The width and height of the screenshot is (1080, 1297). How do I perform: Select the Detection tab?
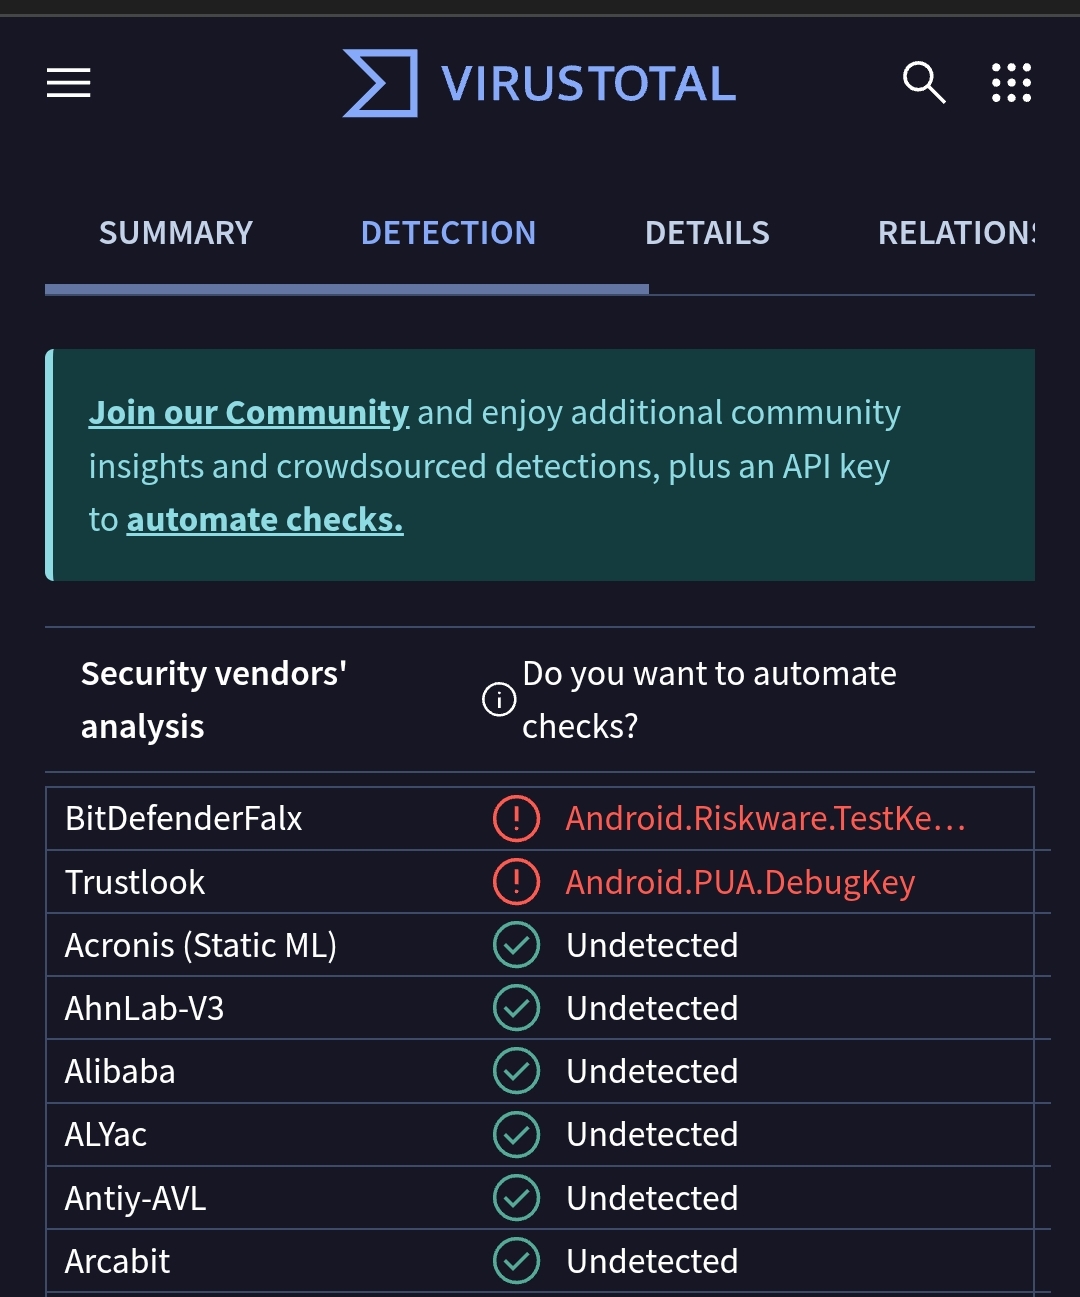click(448, 233)
